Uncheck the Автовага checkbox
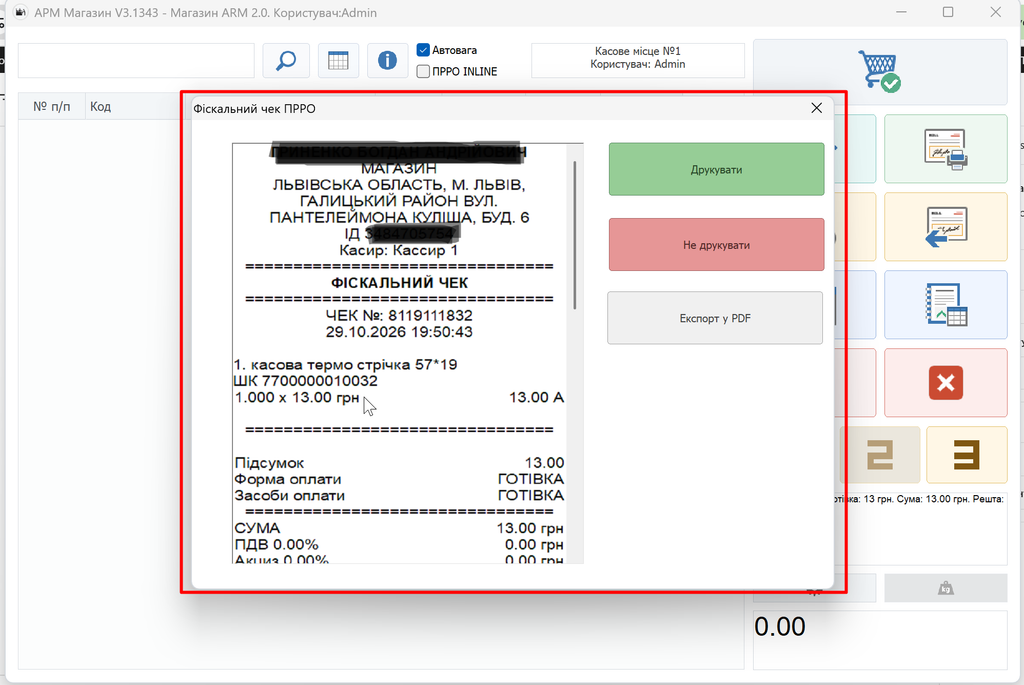The height and width of the screenshot is (685, 1024). coord(423,50)
